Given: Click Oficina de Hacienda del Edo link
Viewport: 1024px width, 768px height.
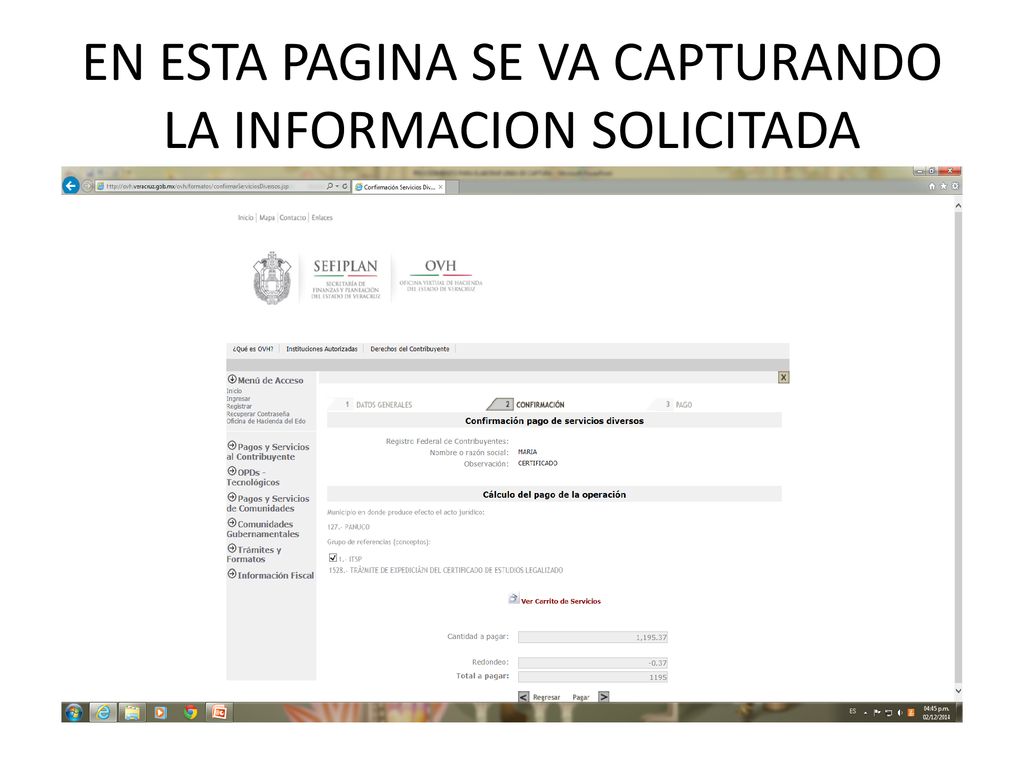Looking at the screenshot, I should point(266,421).
